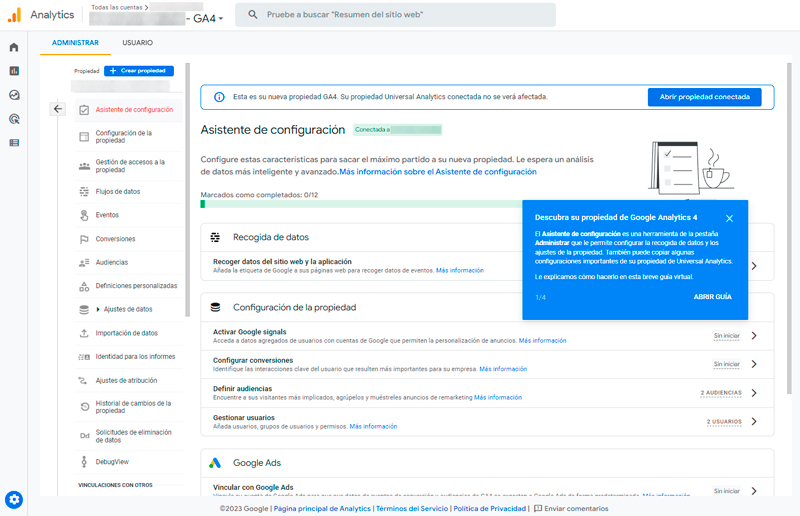Open the Explore icon in left rail
The width and height of the screenshot is (800, 516).
(x=14, y=95)
